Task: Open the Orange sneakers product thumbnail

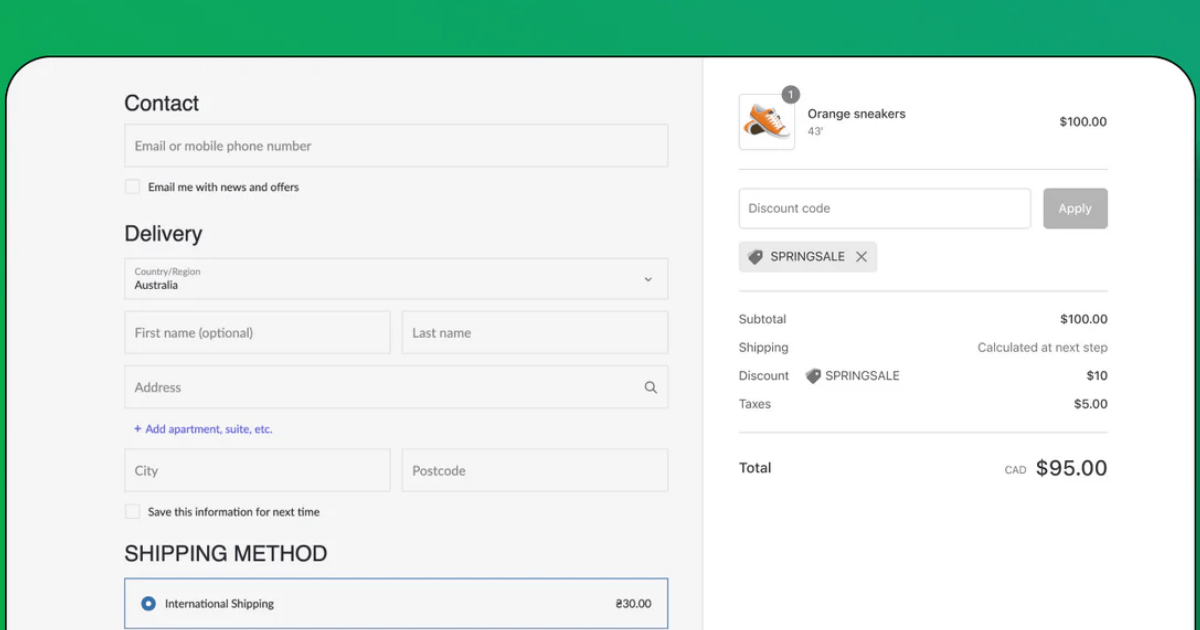Action: (766, 123)
